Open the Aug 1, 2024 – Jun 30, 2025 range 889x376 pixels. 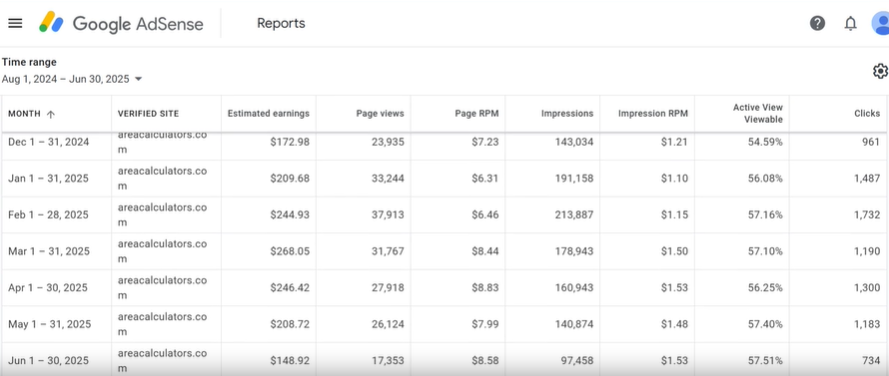click(x=65, y=79)
